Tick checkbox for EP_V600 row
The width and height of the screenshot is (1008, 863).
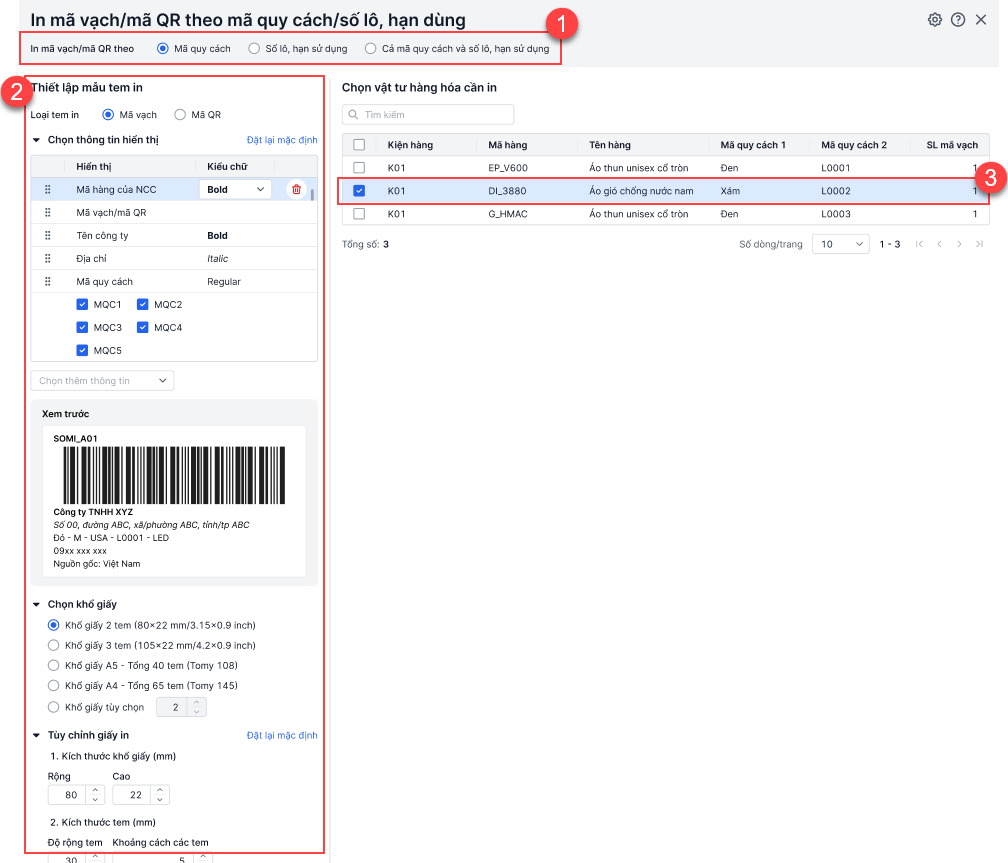359,168
